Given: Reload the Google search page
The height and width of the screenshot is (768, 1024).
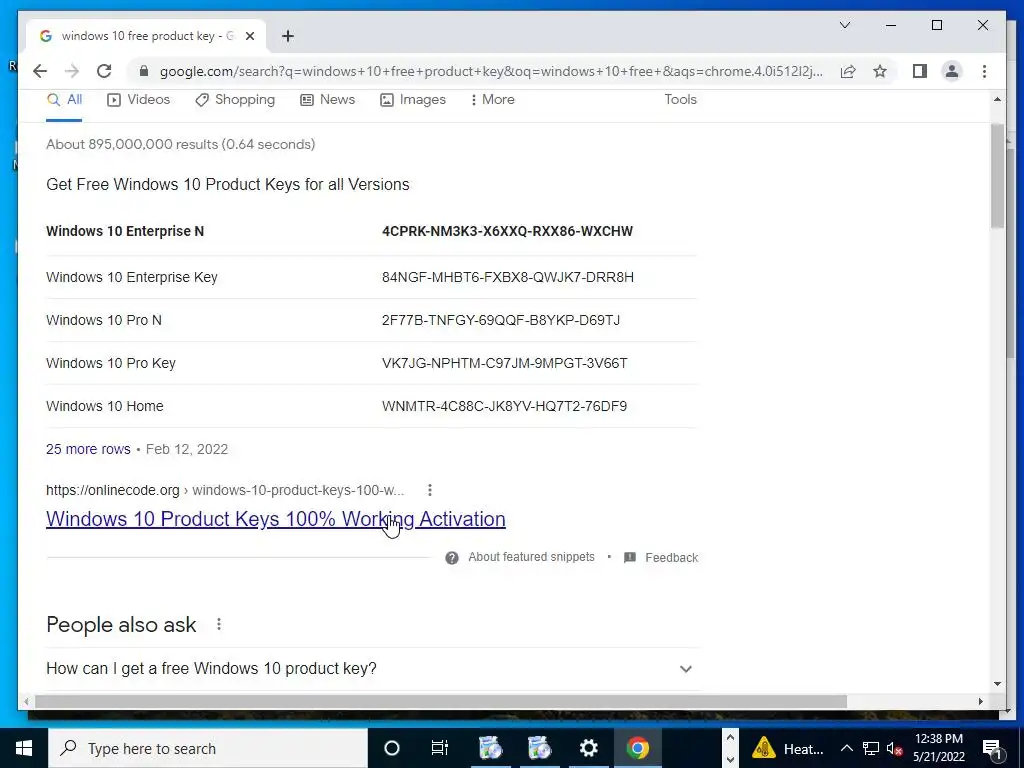Looking at the screenshot, I should [104, 71].
